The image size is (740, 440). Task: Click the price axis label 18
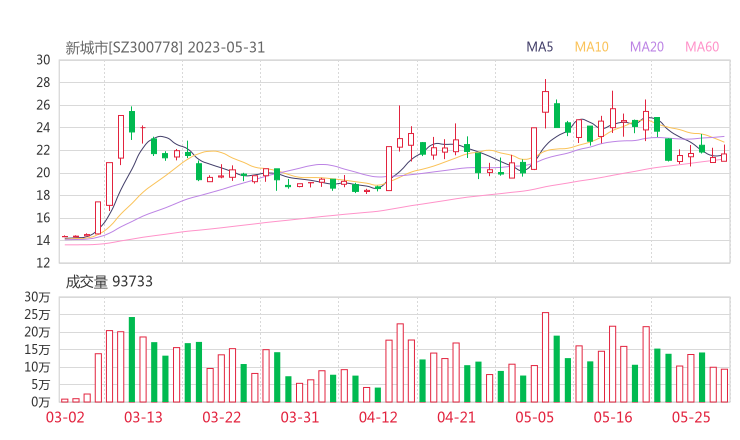pyautogui.click(x=43, y=195)
